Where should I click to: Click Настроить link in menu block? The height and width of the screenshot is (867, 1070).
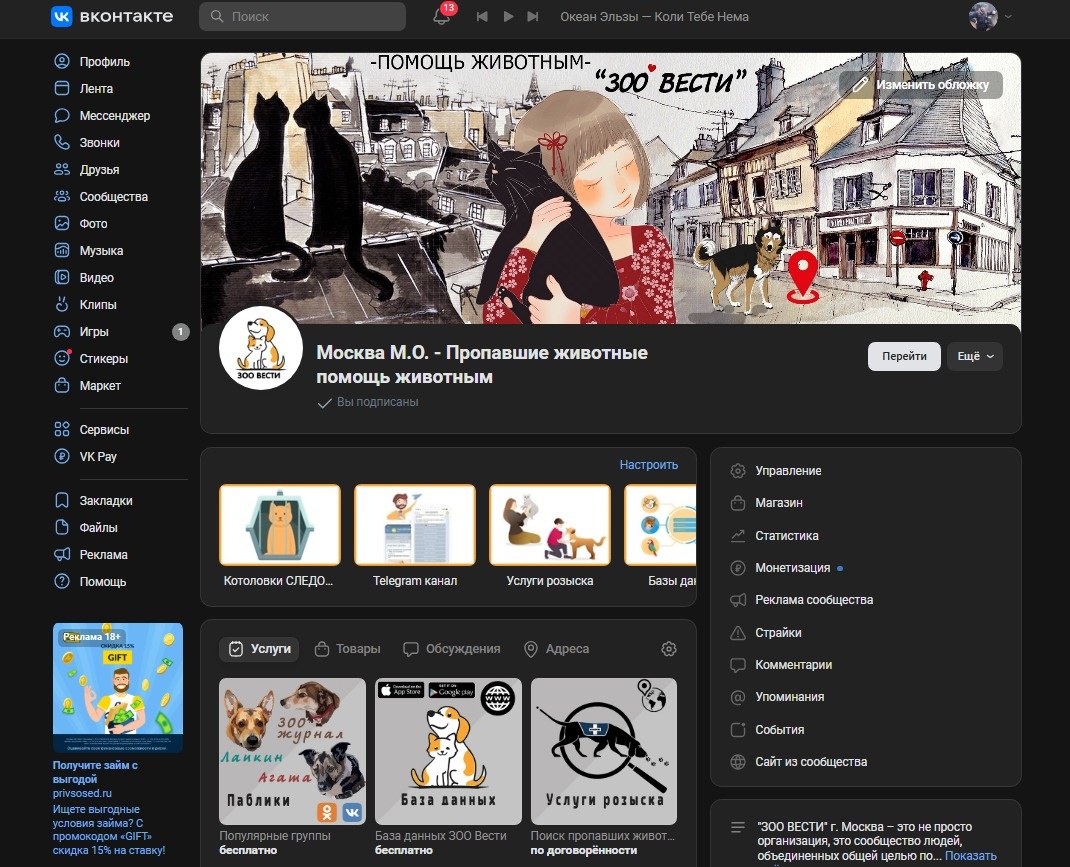coord(648,465)
